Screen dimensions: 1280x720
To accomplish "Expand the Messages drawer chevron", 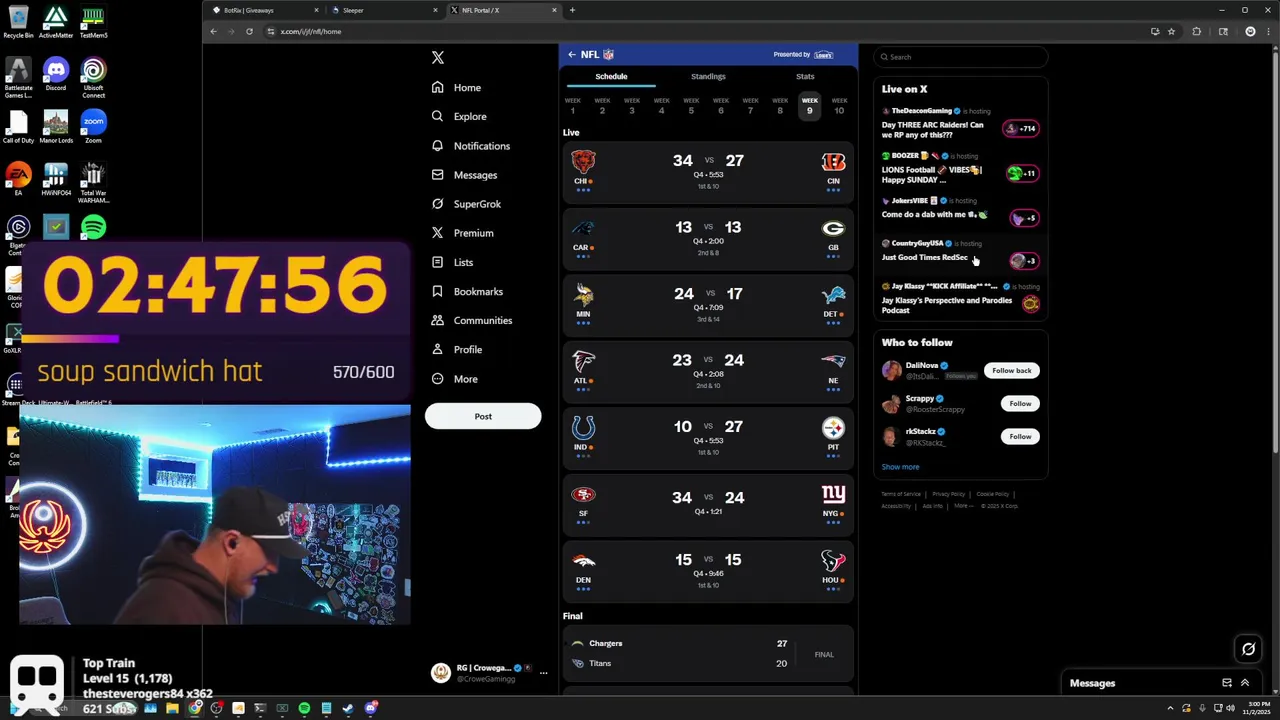I will pos(1245,683).
